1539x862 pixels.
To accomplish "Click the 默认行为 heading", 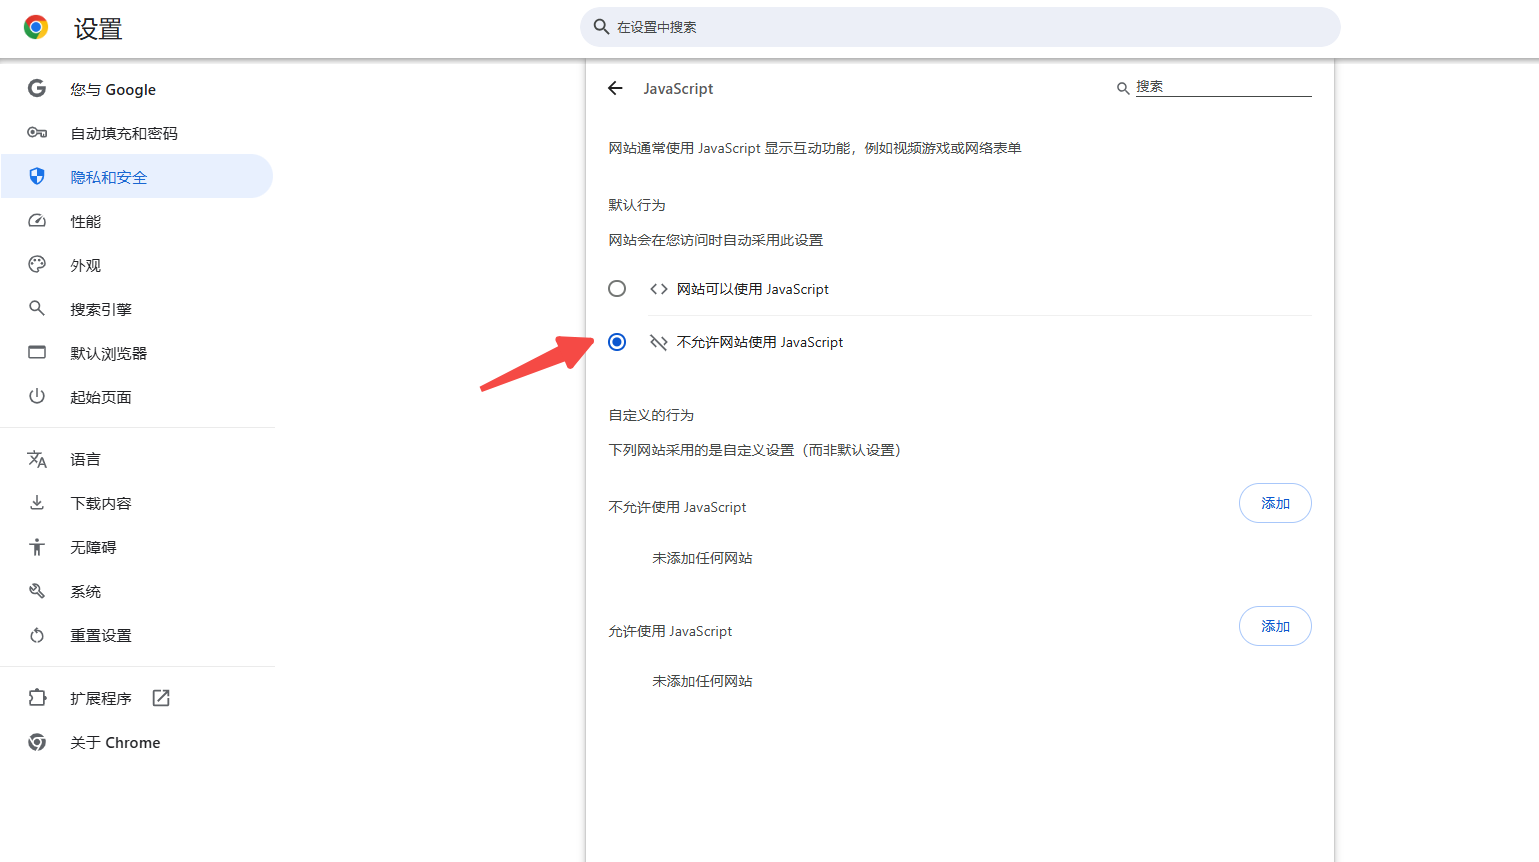I will pyautogui.click(x=637, y=205).
